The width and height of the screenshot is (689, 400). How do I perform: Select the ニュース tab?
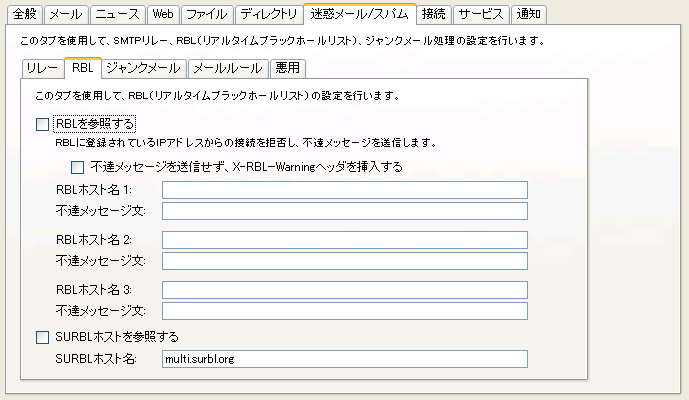116,14
